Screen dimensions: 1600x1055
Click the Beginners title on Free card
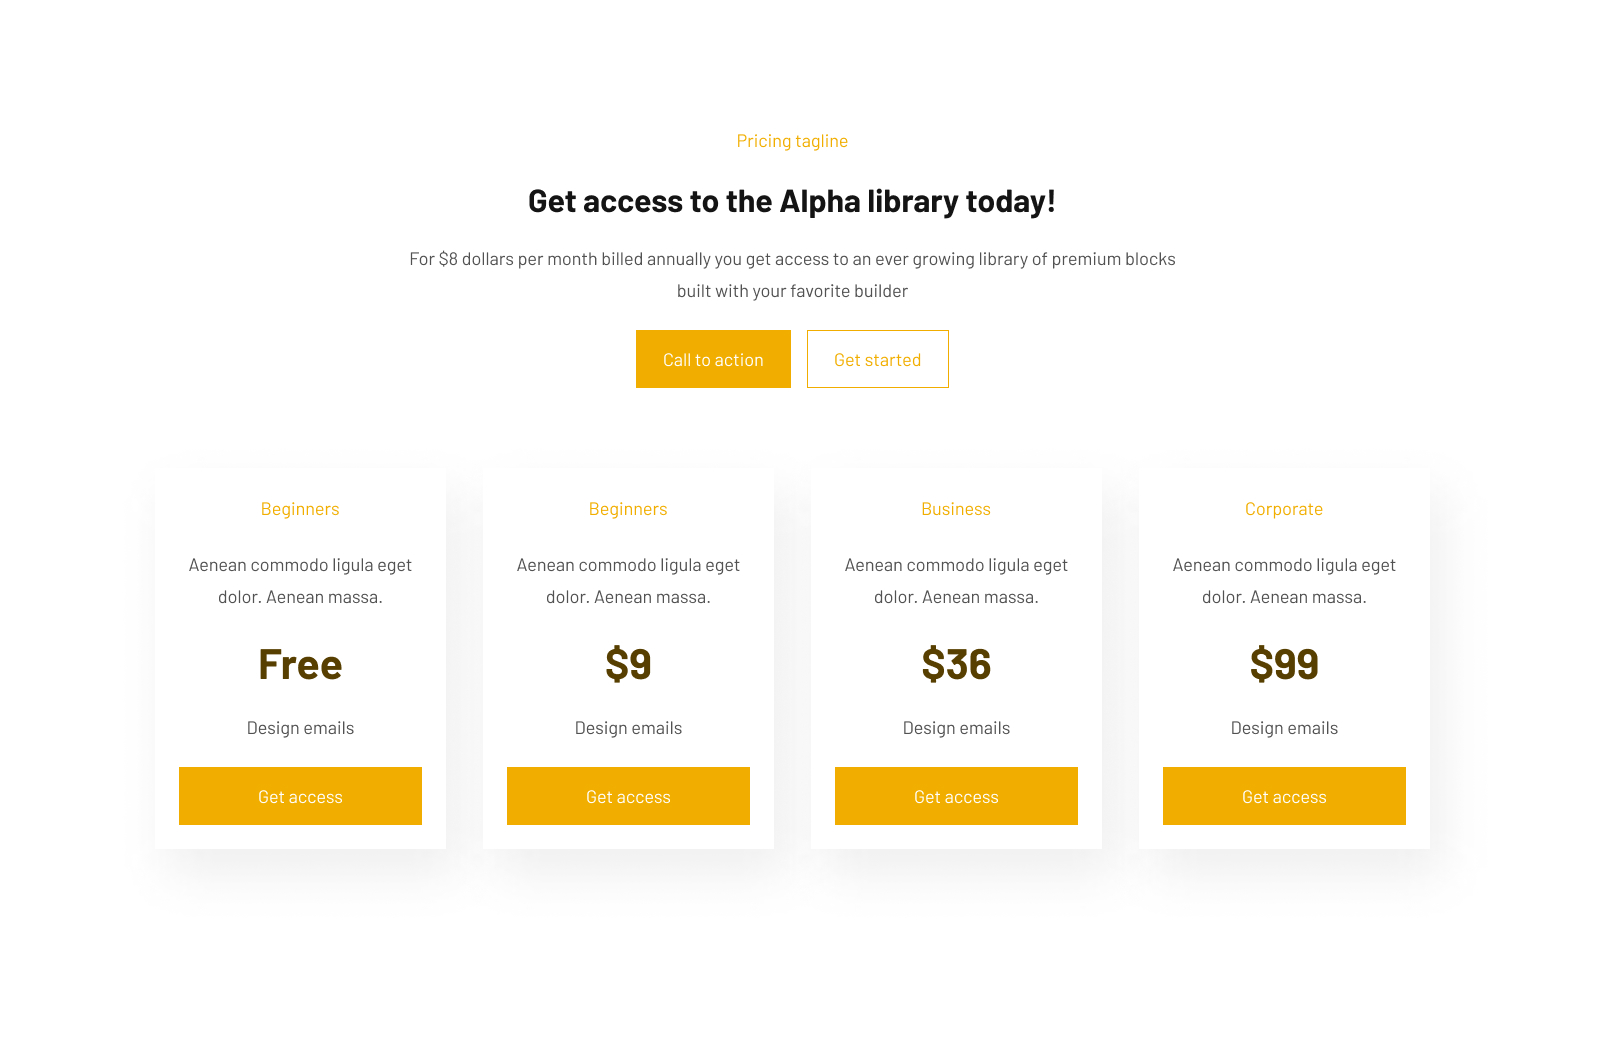(300, 509)
